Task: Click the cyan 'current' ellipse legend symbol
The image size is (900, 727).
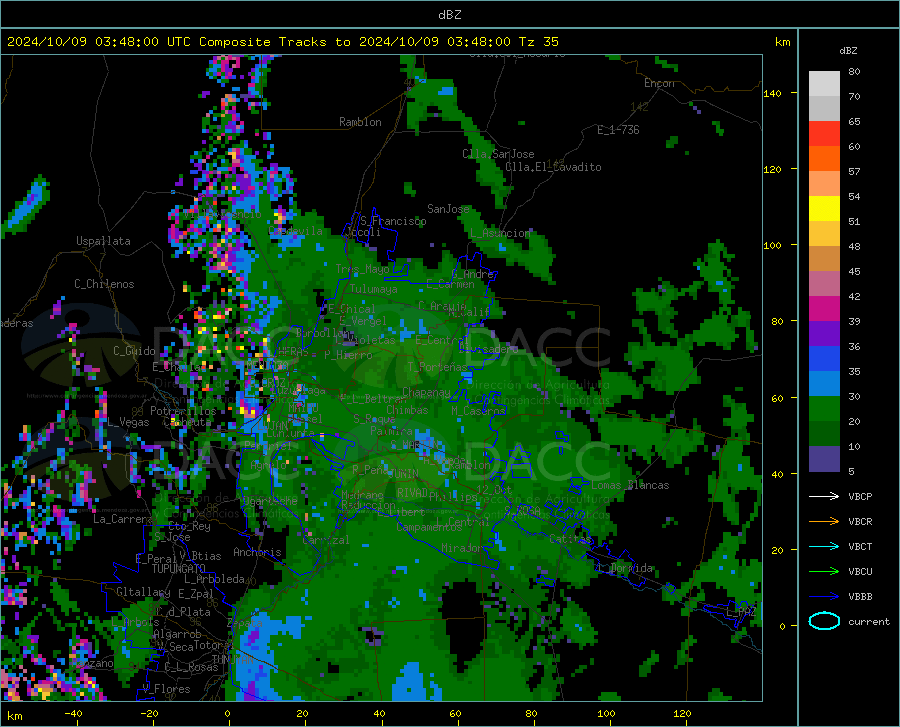Action: 824,621
